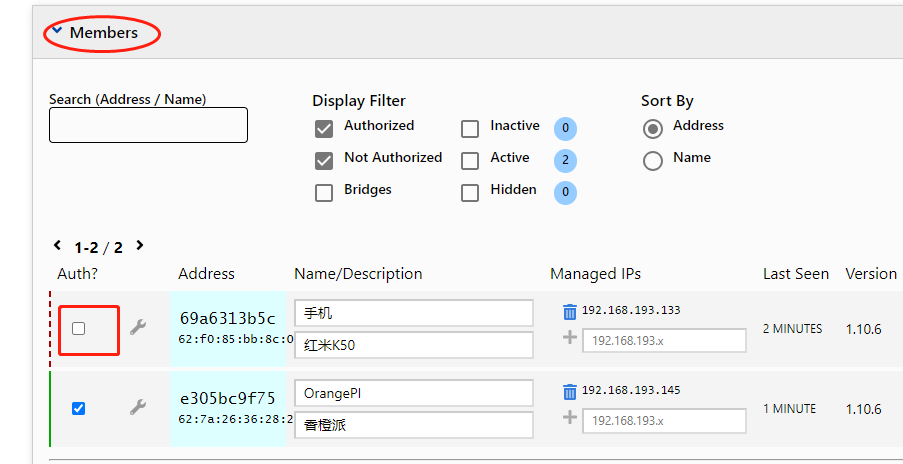The height and width of the screenshot is (464, 903).
Task: Select Sort By Address option
Action: [653, 128]
